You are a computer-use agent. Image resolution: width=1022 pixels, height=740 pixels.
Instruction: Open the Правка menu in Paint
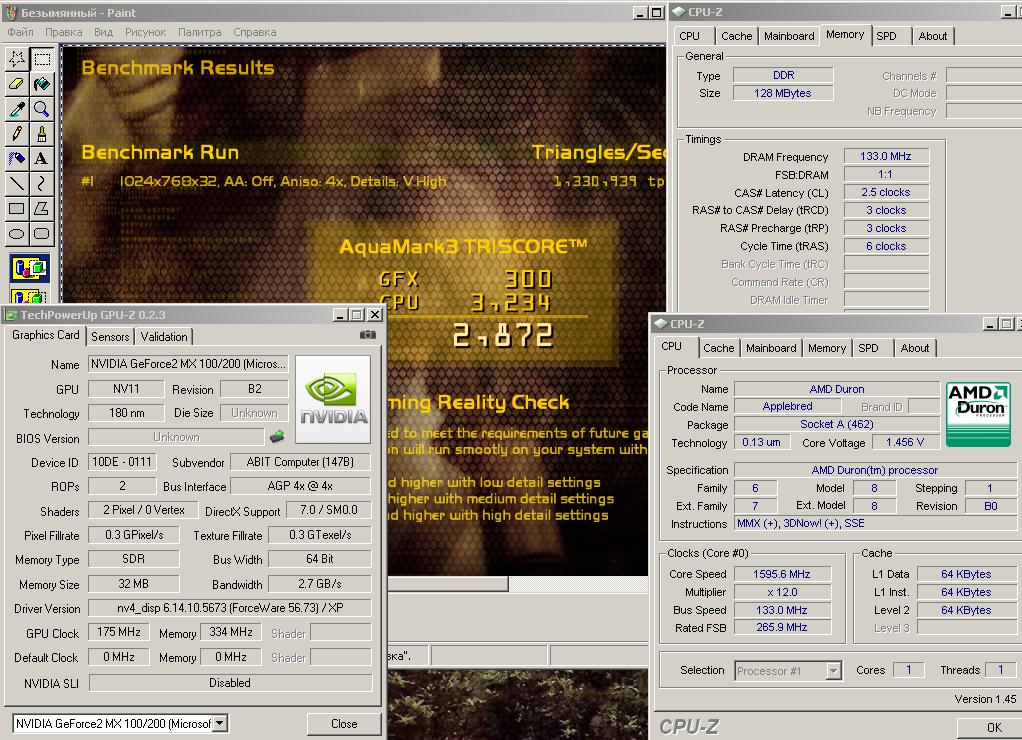(64, 32)
